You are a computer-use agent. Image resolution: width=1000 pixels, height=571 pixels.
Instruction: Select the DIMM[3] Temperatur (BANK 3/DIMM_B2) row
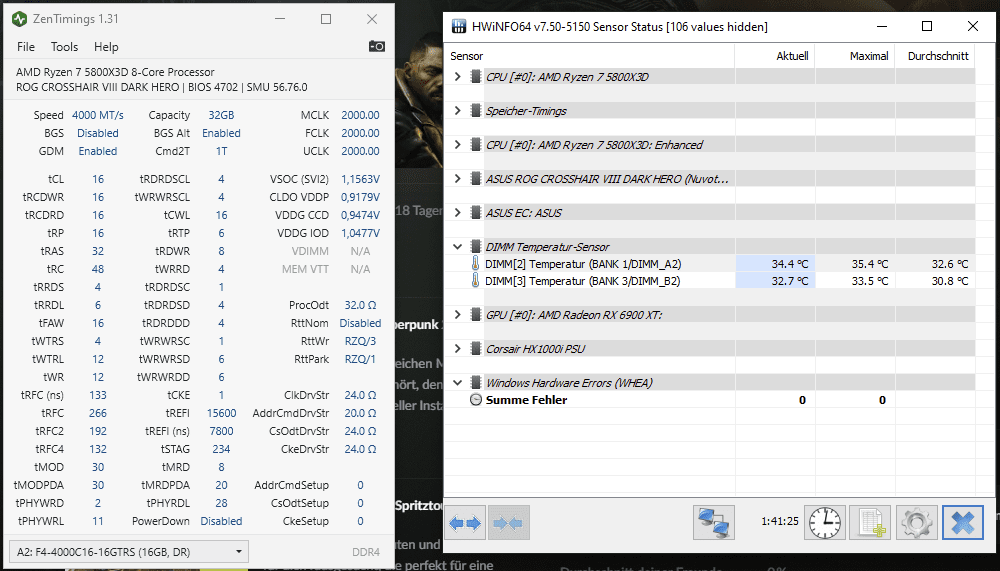(710, 281)
